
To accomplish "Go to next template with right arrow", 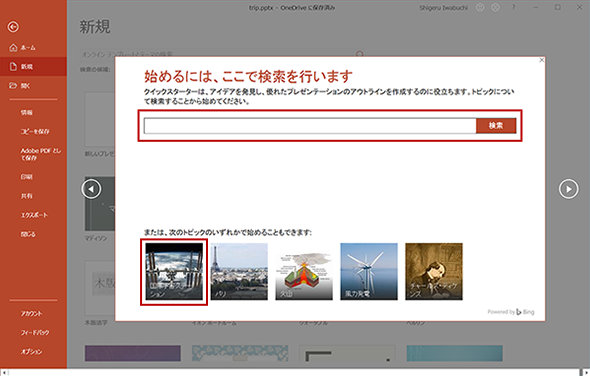I will (569, 189).
